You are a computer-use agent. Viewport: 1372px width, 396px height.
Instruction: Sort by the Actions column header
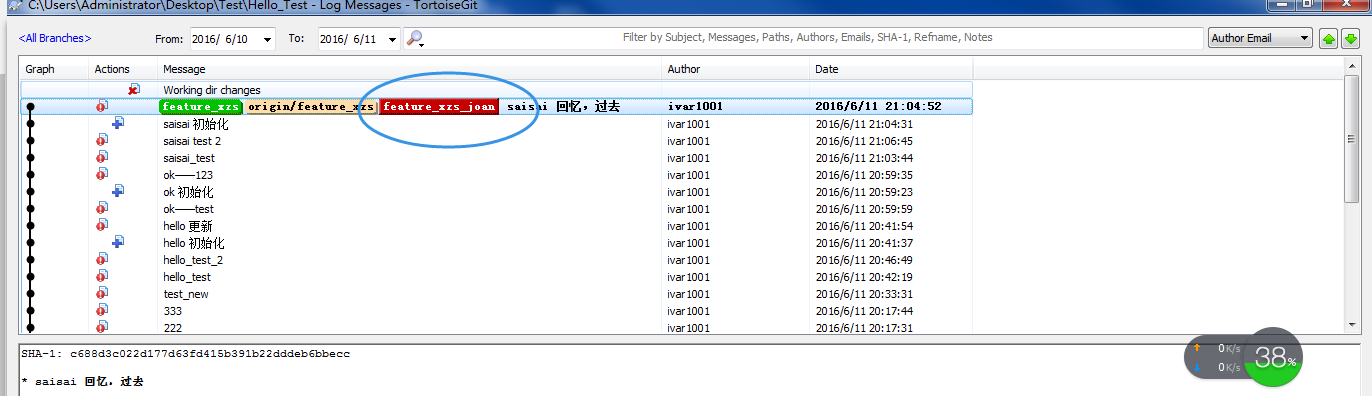click(x=124, y=69)
